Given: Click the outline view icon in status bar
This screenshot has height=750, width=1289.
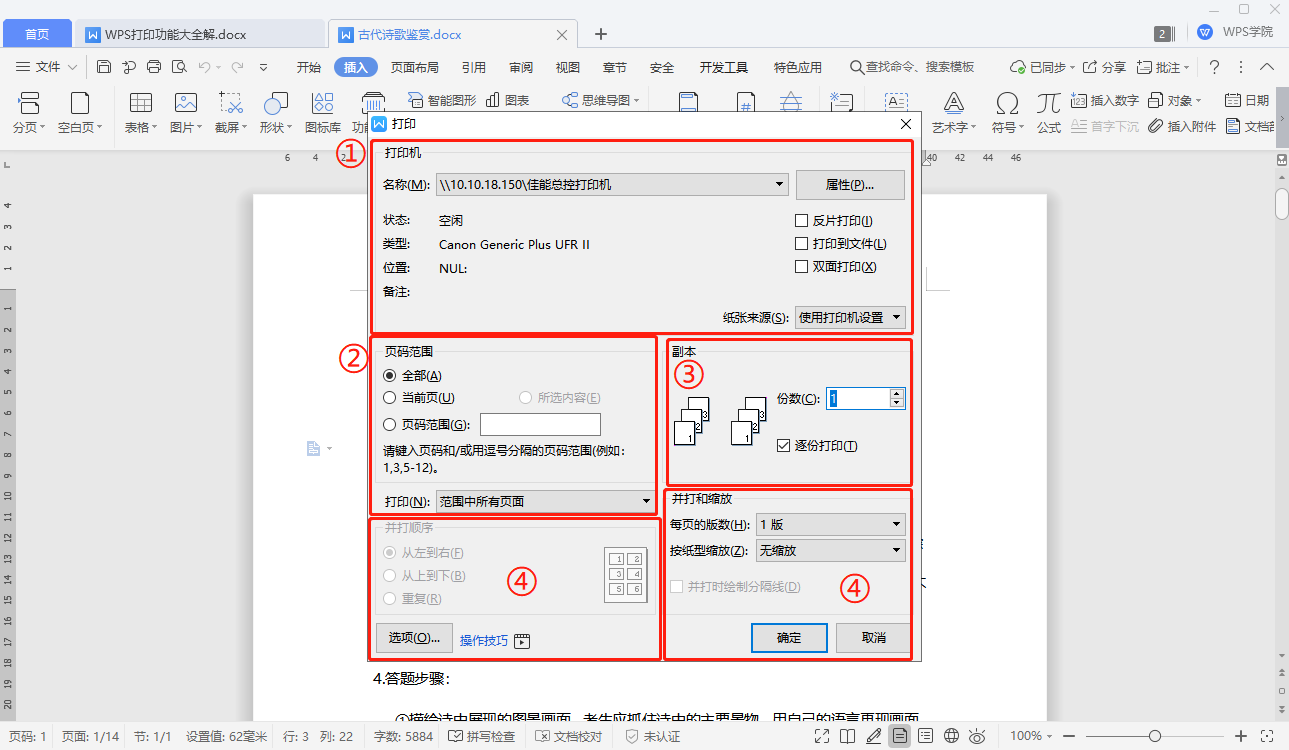Looking at the screenshot, I should pyautogui.click(x=926, y=736).
